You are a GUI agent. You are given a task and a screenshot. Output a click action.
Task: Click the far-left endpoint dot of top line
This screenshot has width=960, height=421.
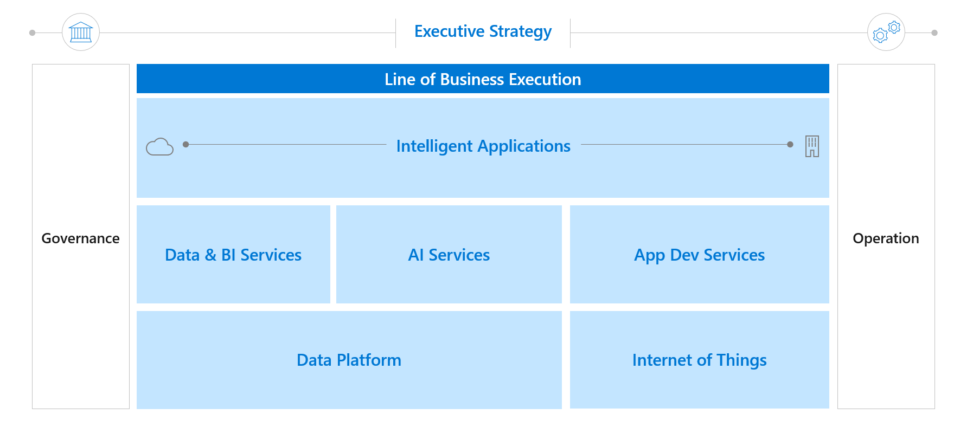pyautogui.click(x=32, y=32)
